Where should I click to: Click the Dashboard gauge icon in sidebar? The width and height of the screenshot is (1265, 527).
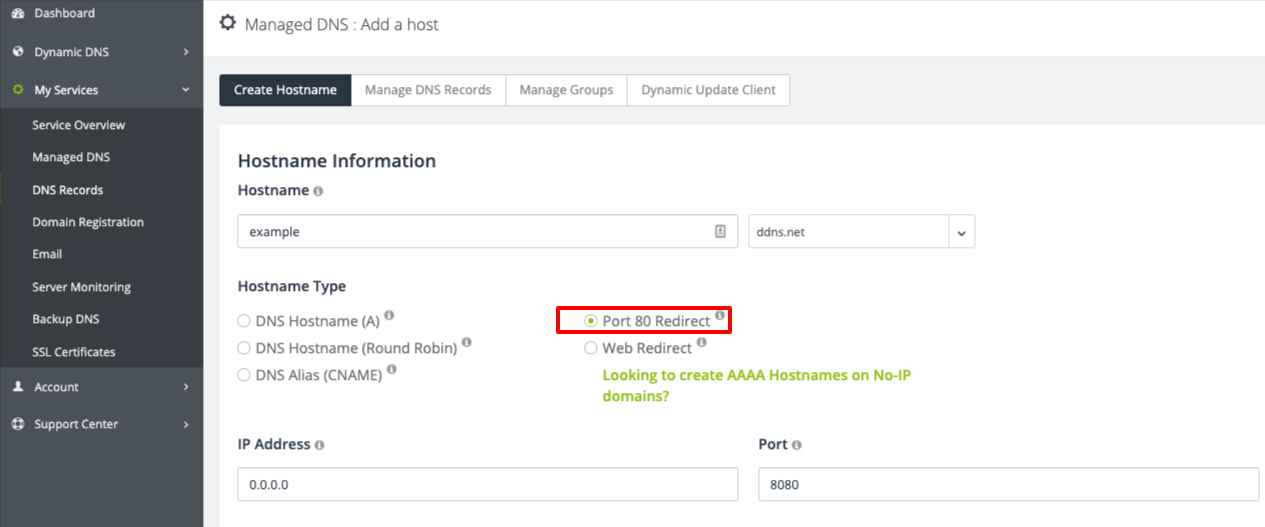(x=17, y=13)
